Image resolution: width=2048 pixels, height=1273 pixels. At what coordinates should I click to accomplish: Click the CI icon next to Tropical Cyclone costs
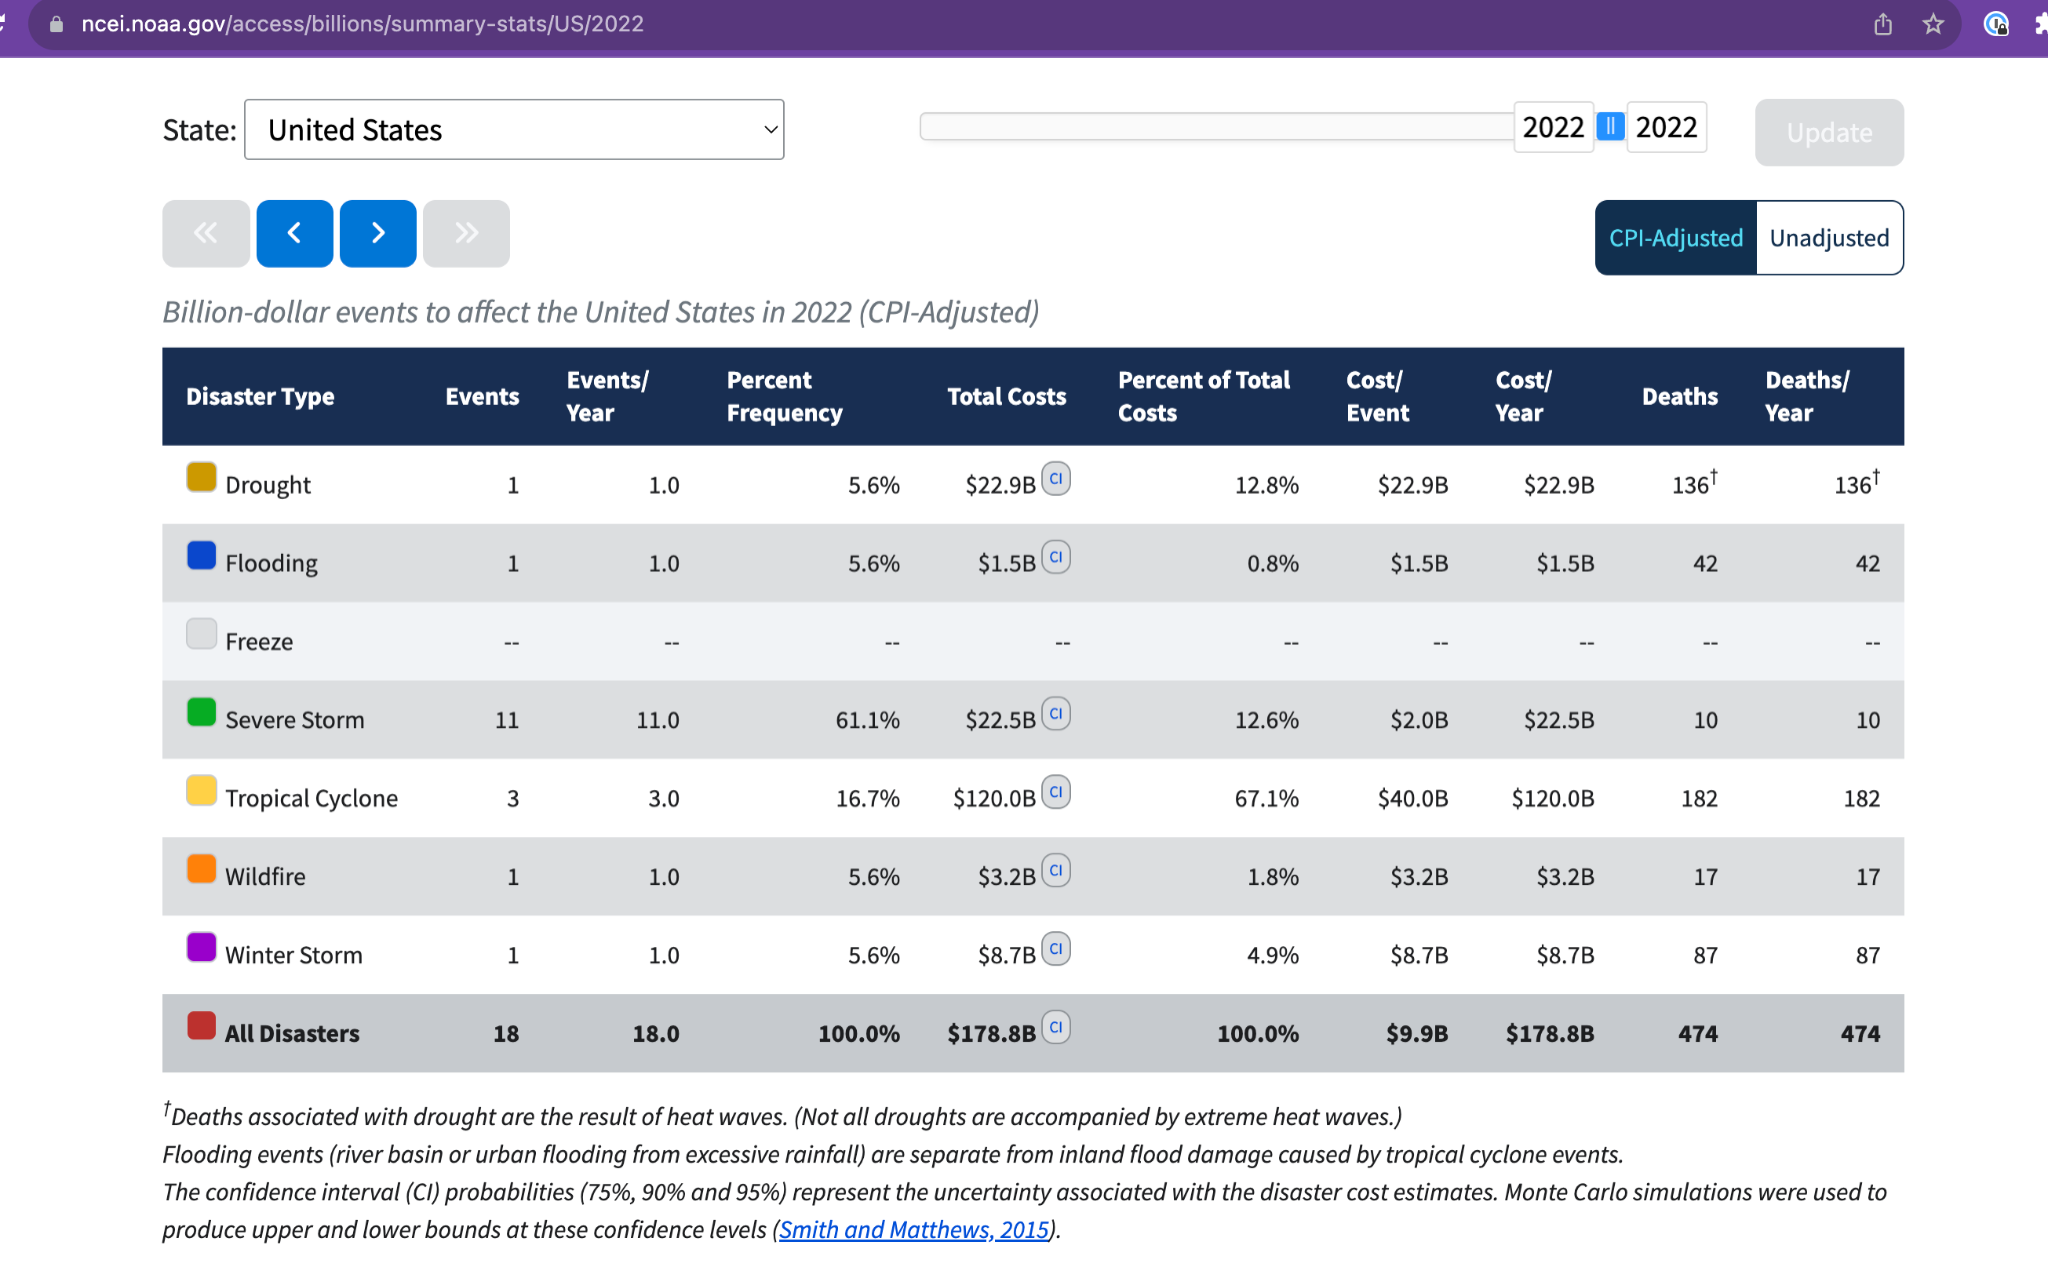(x=1056, y=792)
